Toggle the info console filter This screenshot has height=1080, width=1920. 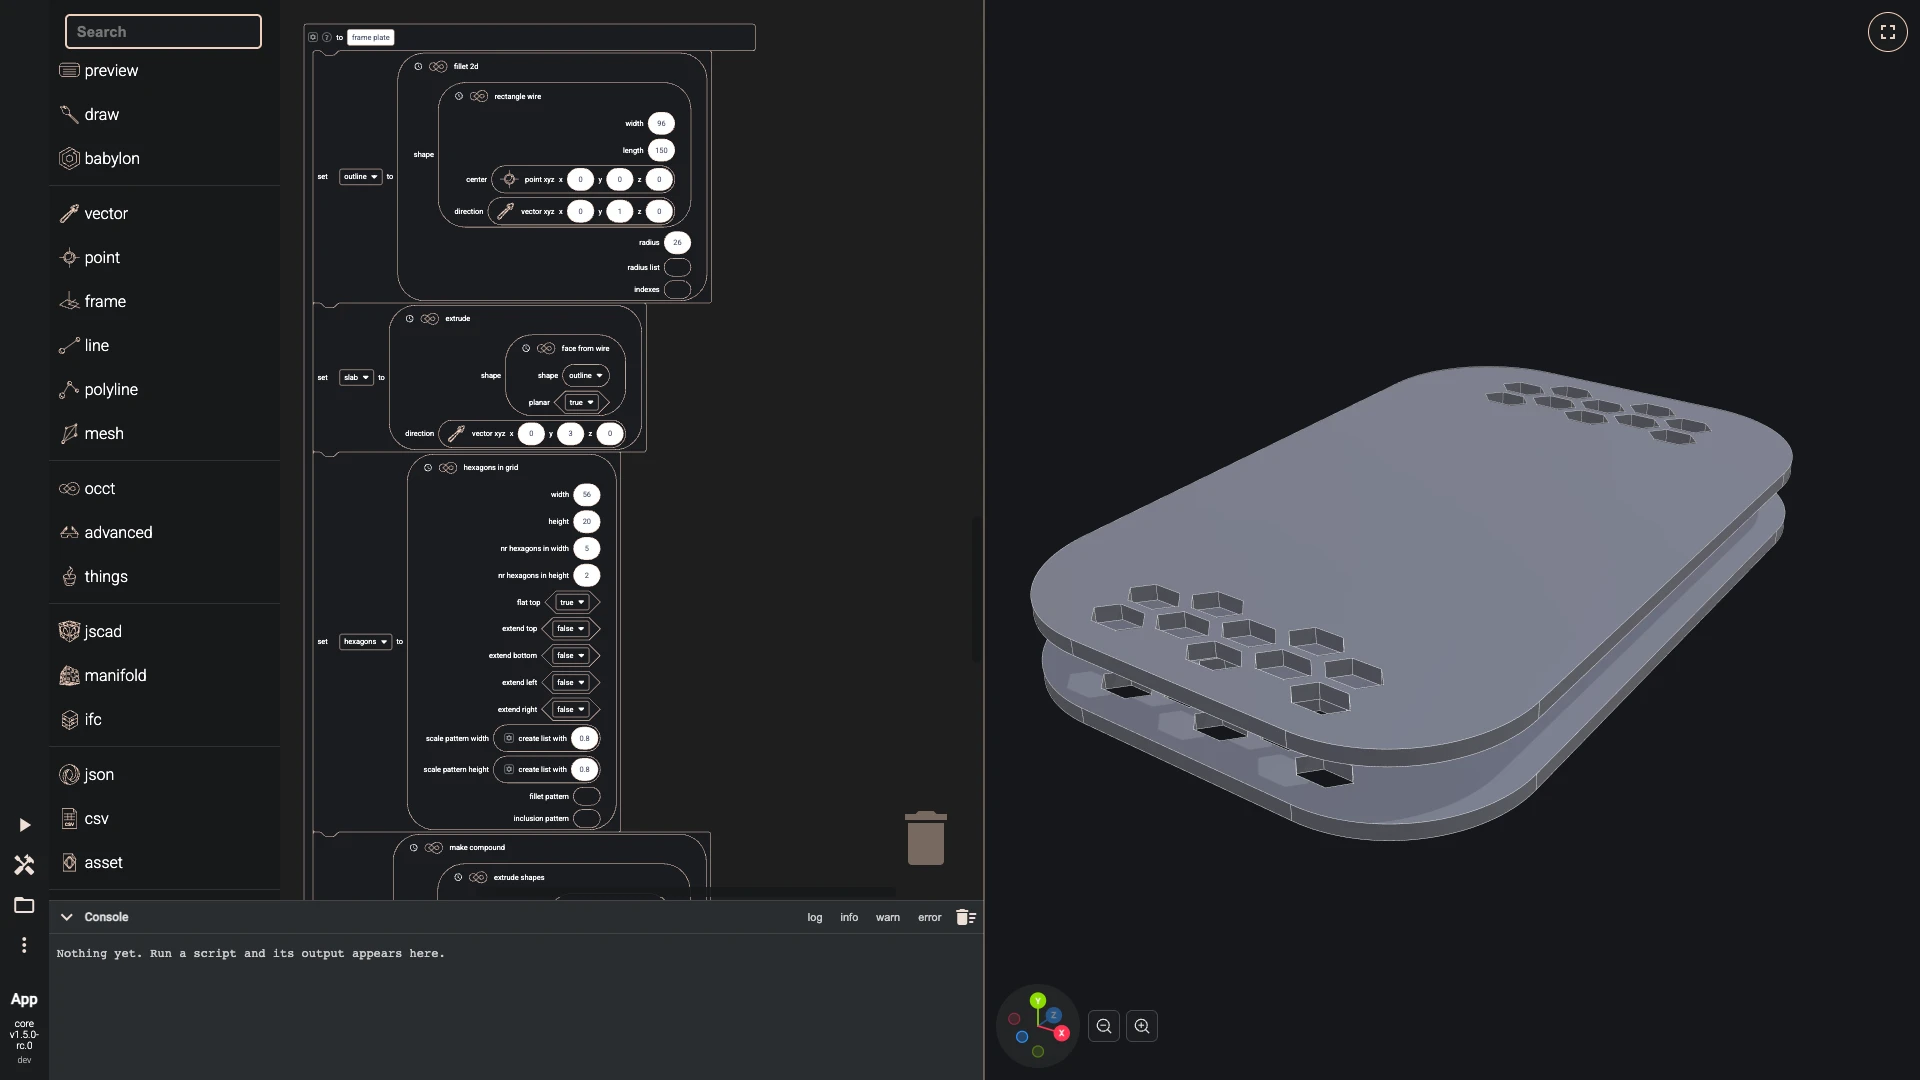pos(849,917)
